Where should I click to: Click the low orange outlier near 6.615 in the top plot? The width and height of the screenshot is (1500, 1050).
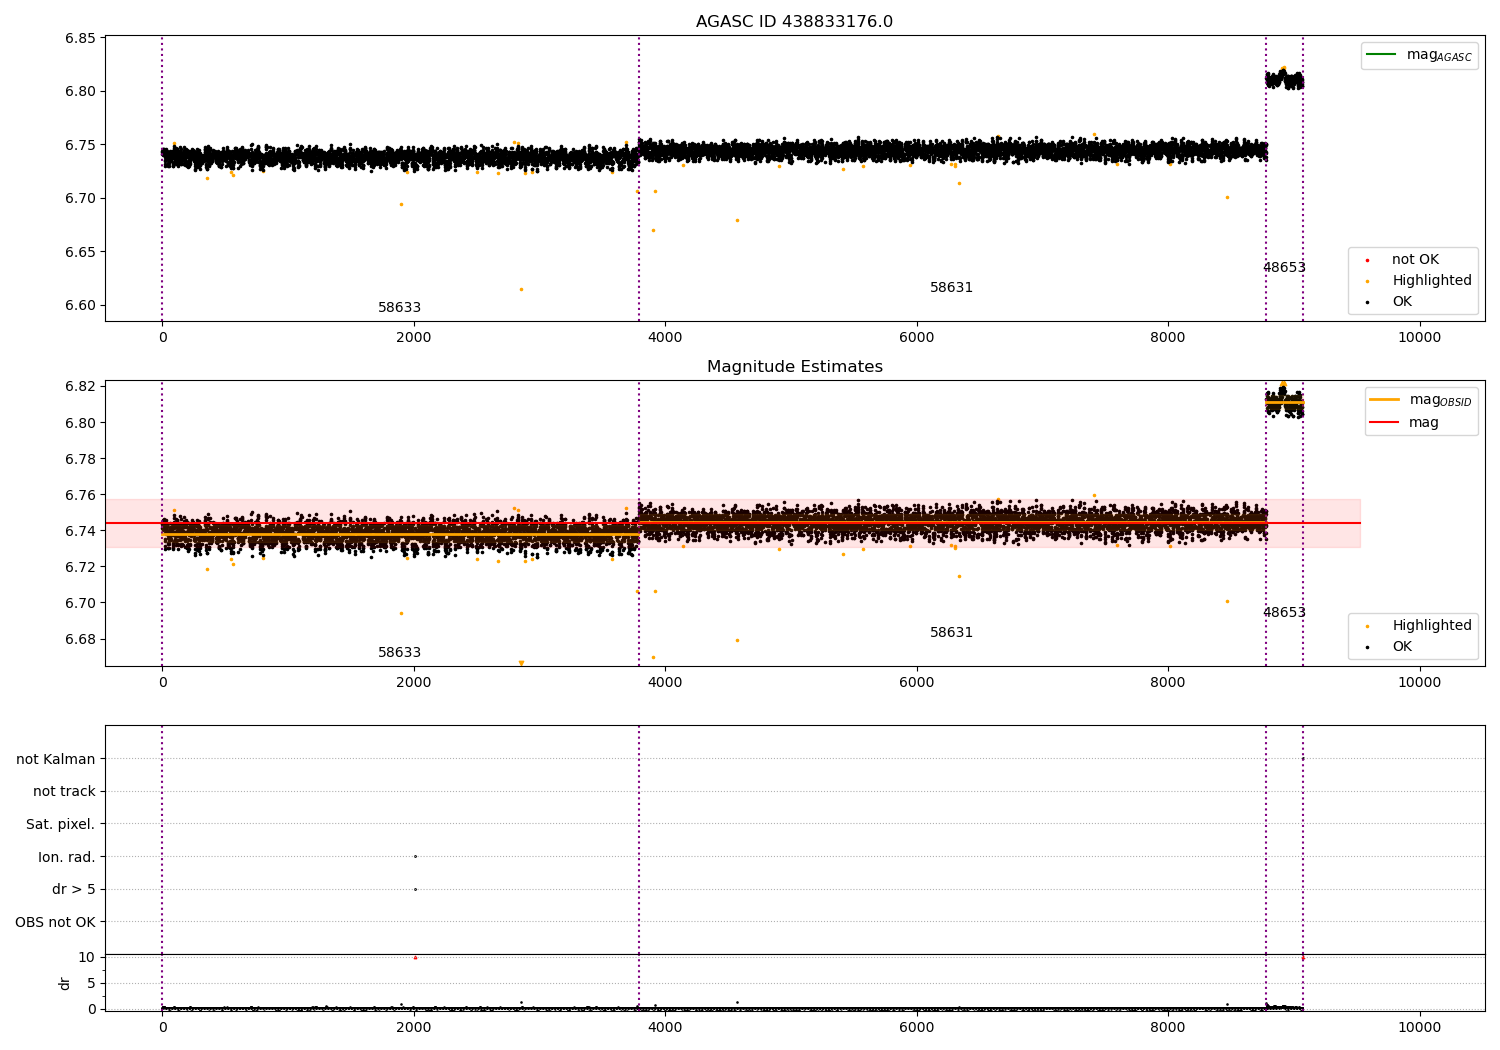[x=521, y=289]
